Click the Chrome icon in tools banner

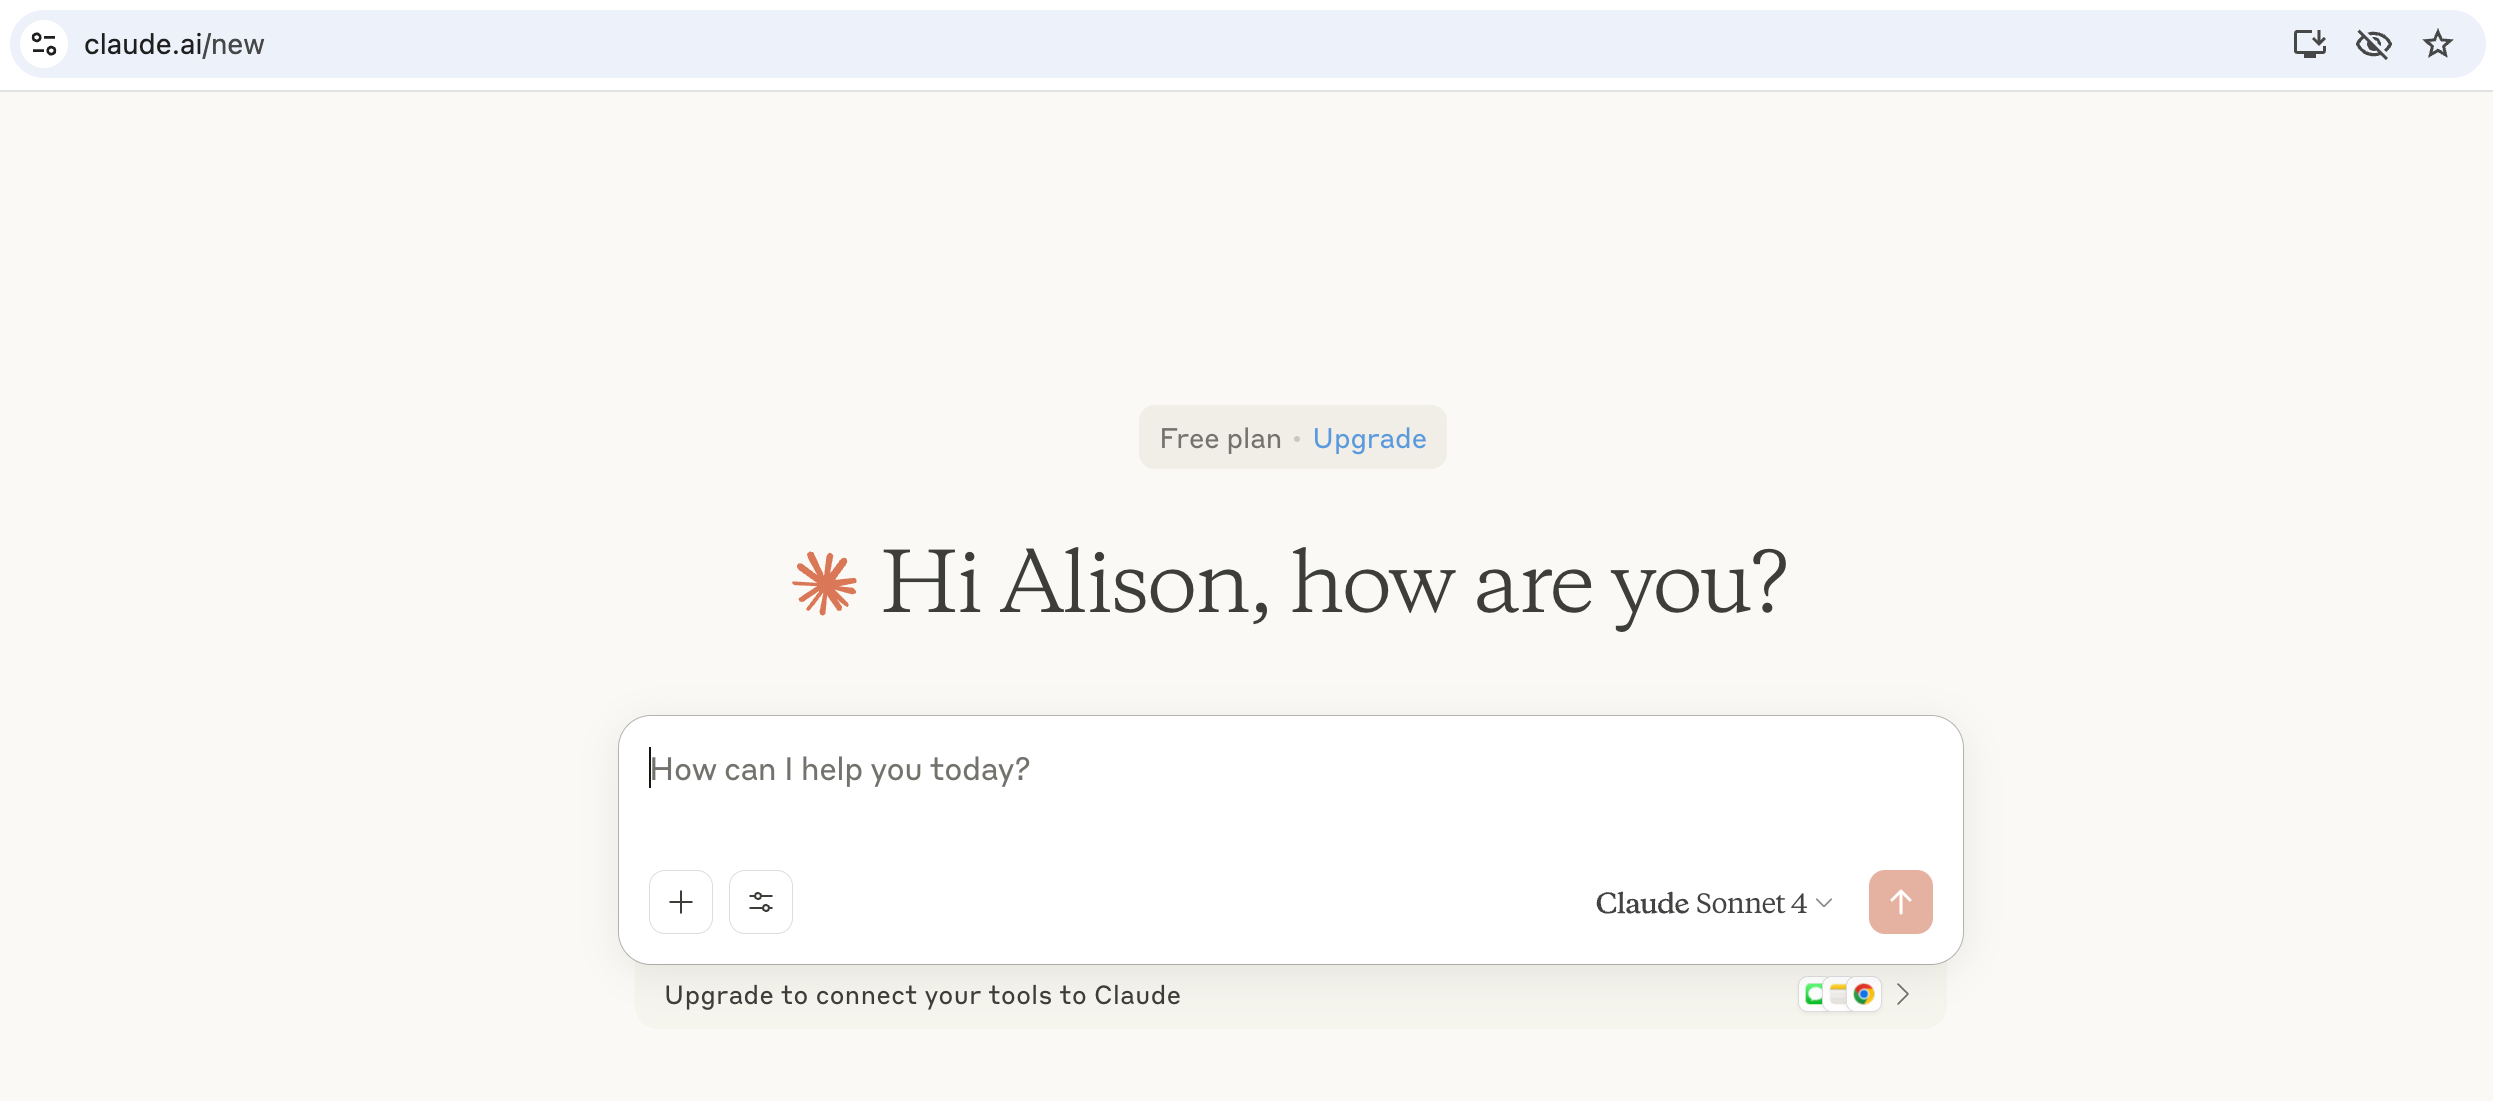(1864, 994)
